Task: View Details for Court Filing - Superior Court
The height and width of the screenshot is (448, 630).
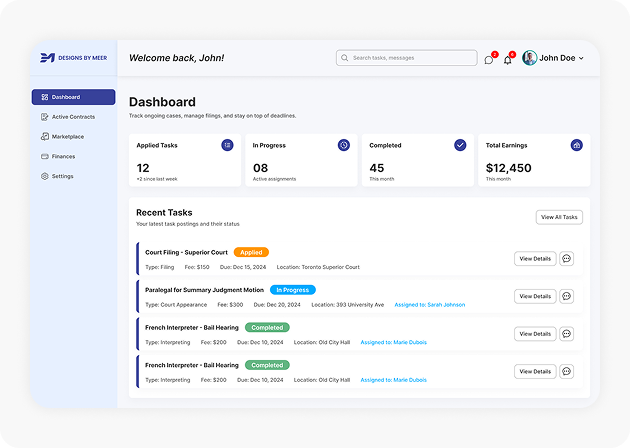Action: [535, 259]
